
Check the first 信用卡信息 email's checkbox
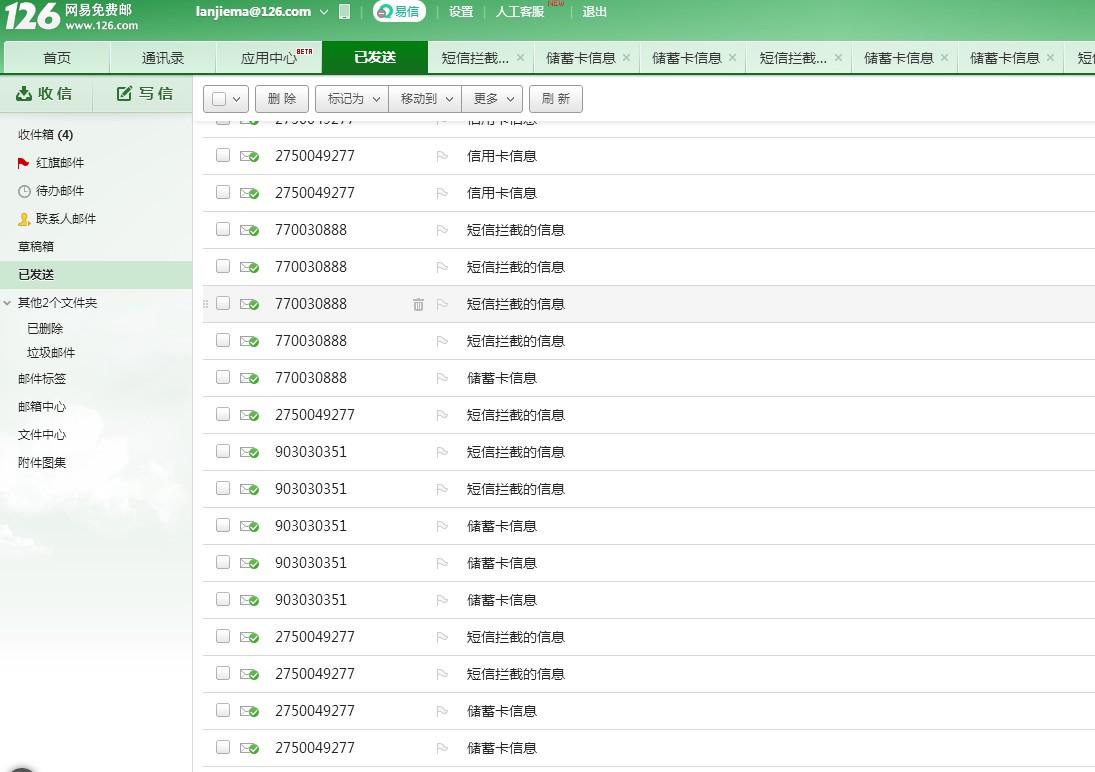tap(222, 156)
